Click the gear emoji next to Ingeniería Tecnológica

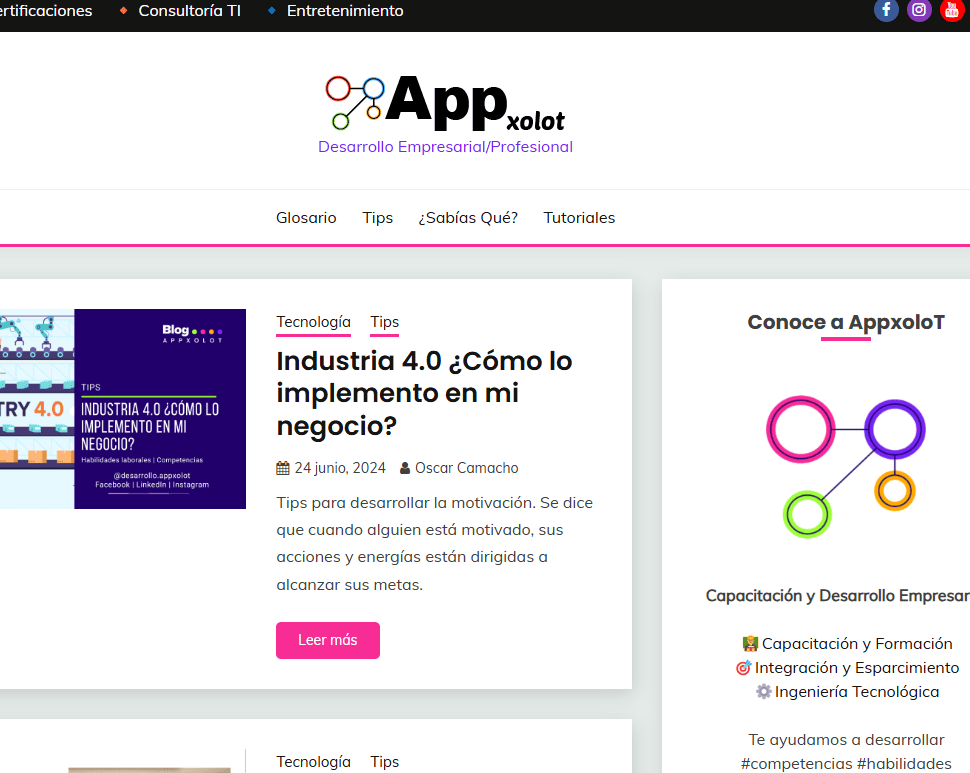pyautogui.click(x=763, y=692)
